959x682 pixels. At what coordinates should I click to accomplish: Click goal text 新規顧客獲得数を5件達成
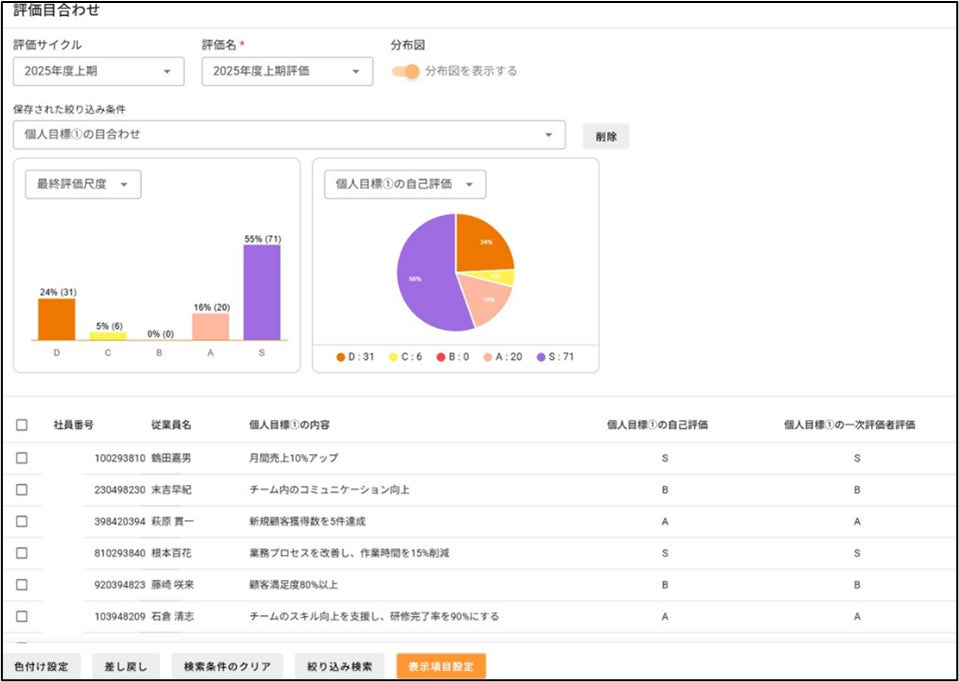(x=308, y=521)
